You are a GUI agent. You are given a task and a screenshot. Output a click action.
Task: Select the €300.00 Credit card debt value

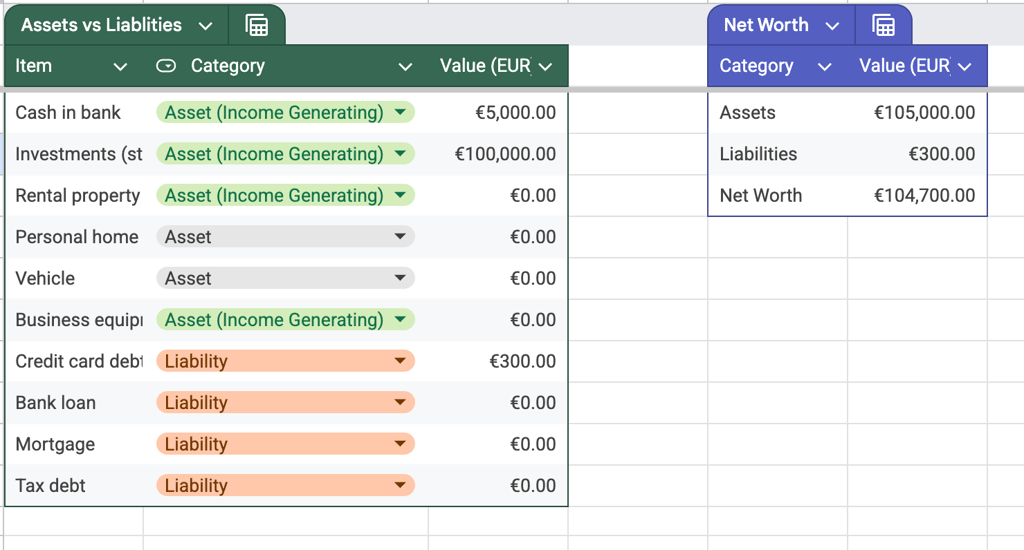pos(498,361)
